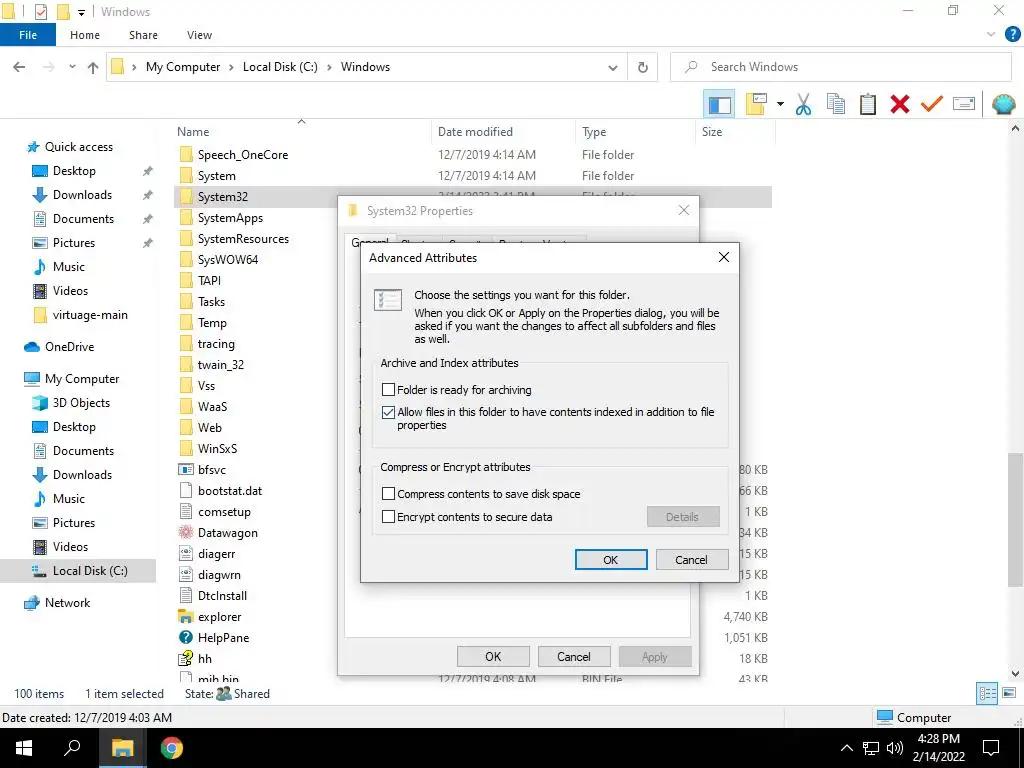Check Encrypt contents to secure data
Image resolution: width=1024 pixels, height=768 pixels.
point(388,517)
